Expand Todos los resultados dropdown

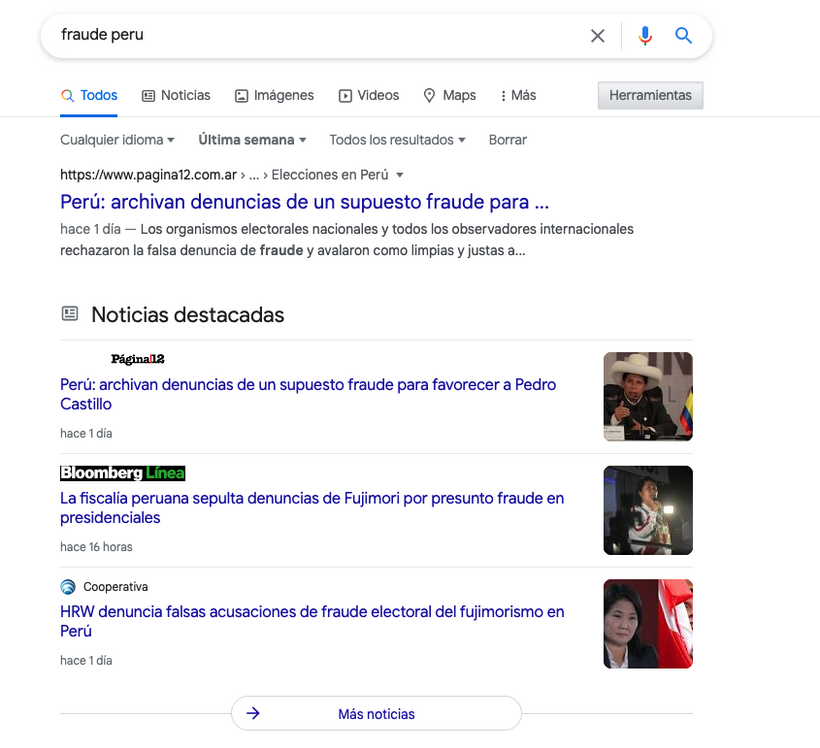click(397, 140)
